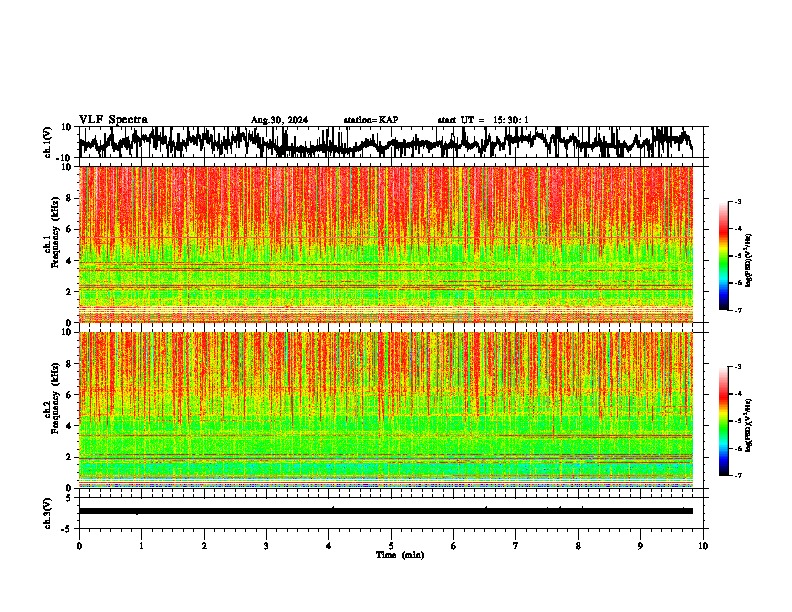Click the ch.1 spectrogram color bar

(723, 256)
